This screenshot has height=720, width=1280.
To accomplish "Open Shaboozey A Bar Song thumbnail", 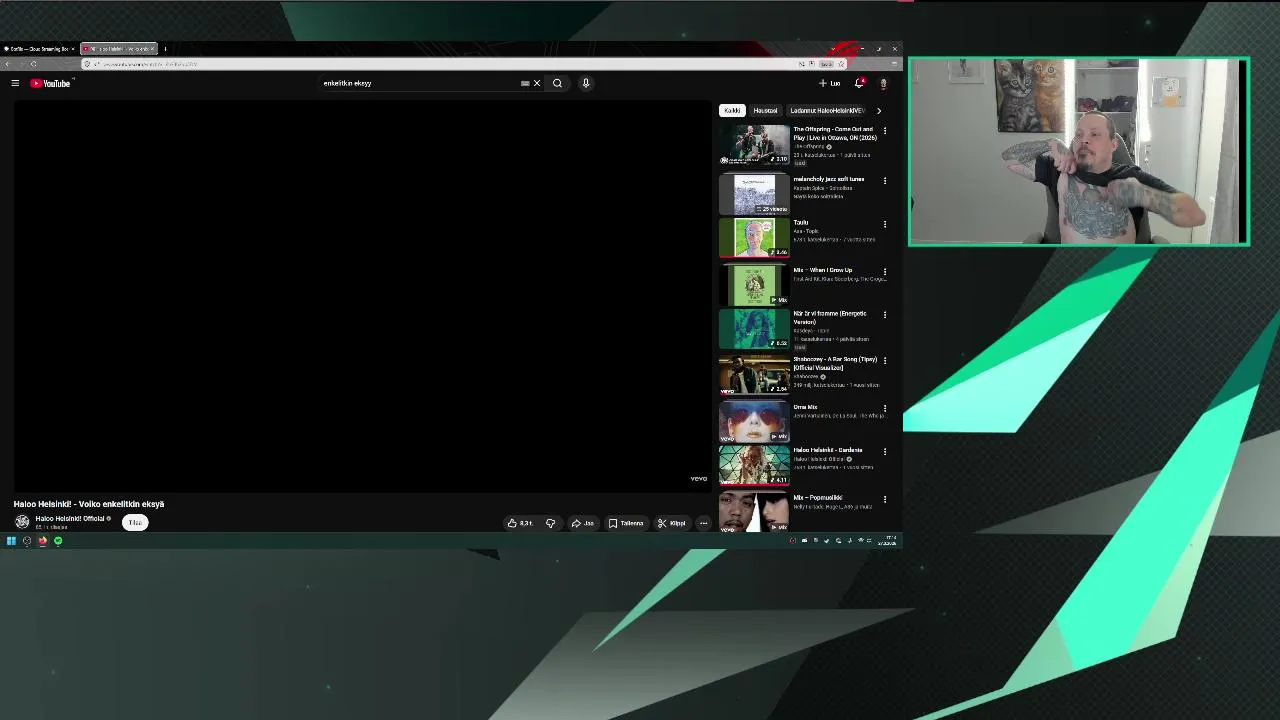I will coord(754,375).
